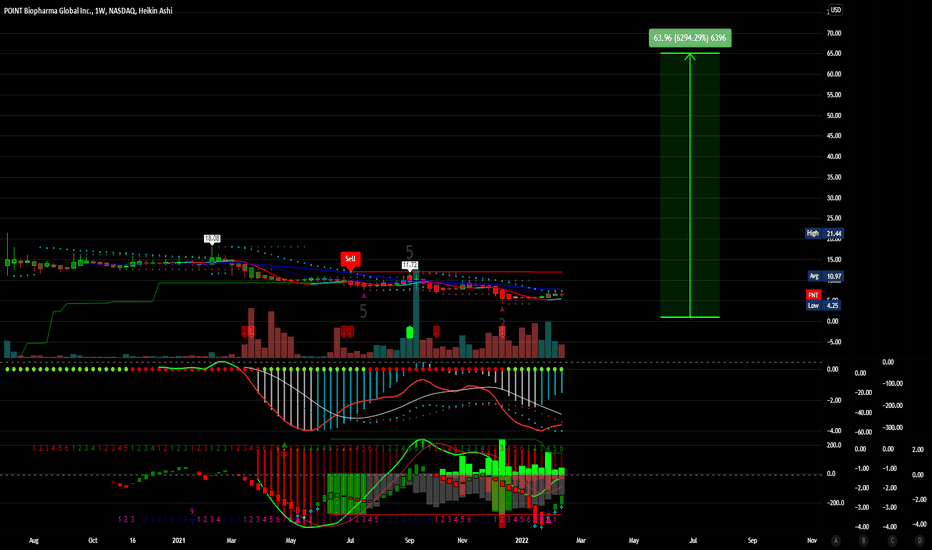Click the 70.00 price axis value

click(x=833, y=33)
